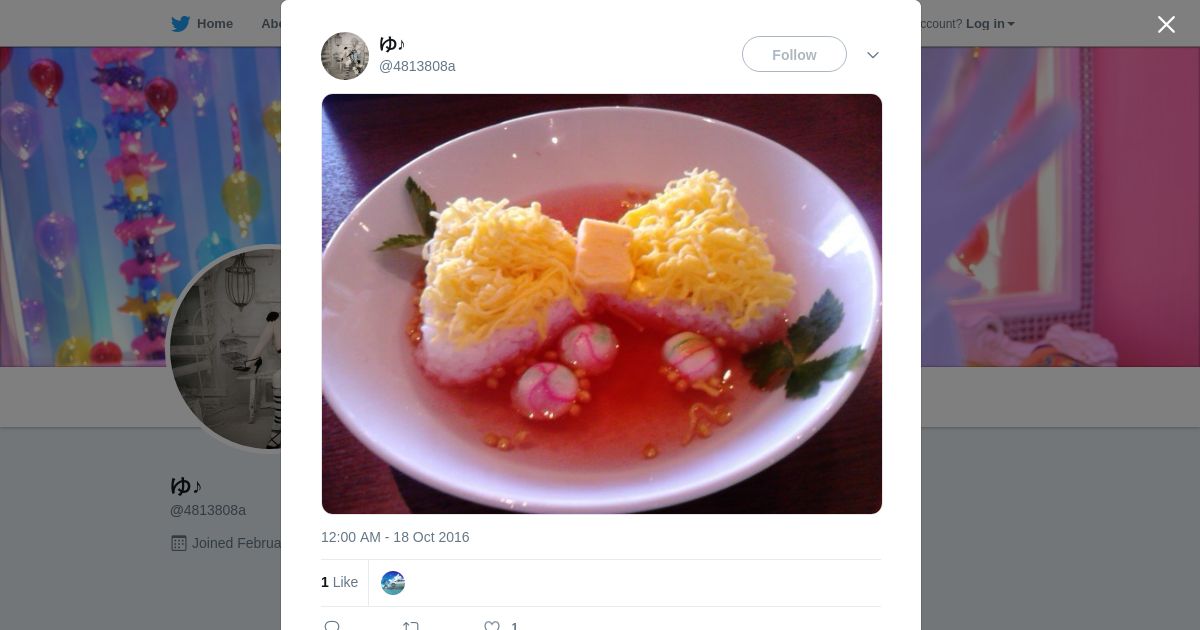
Task: Click the tweet timestamp 18 Oct 2016
Action: (x=395, y=537)
